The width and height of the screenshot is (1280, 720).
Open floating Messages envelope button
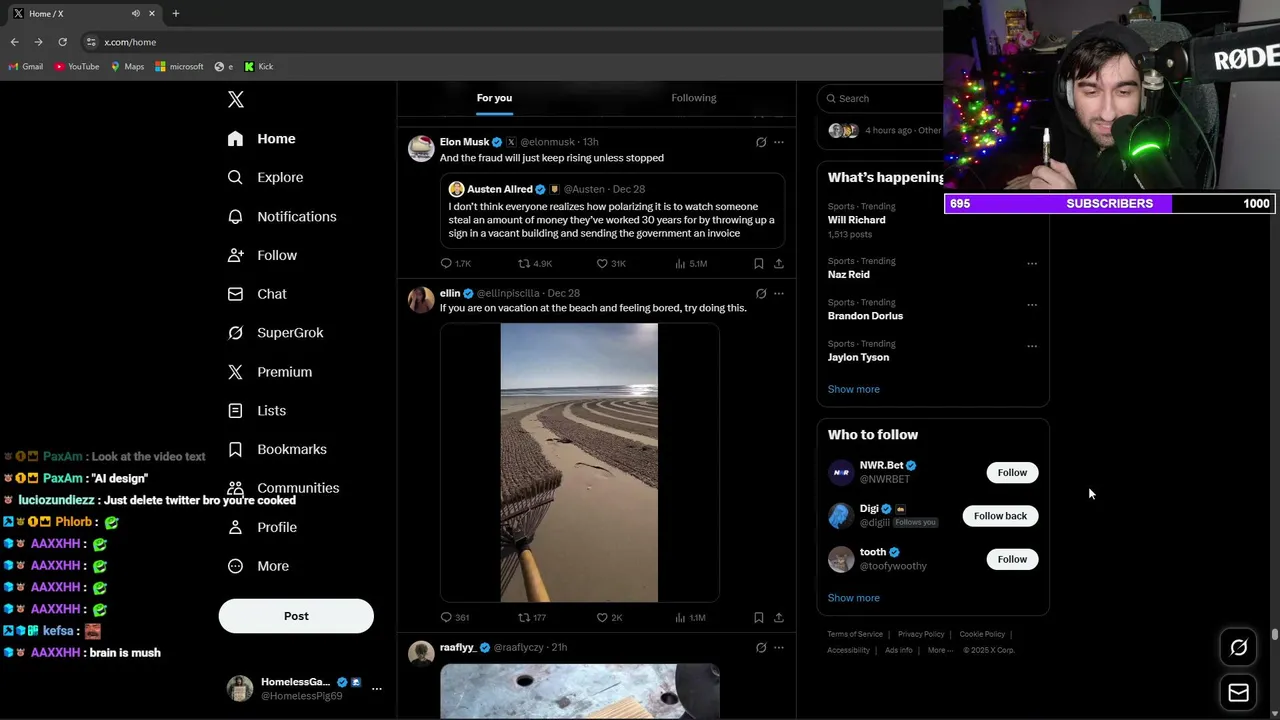pyautogui.click(x=1238, y=692)
